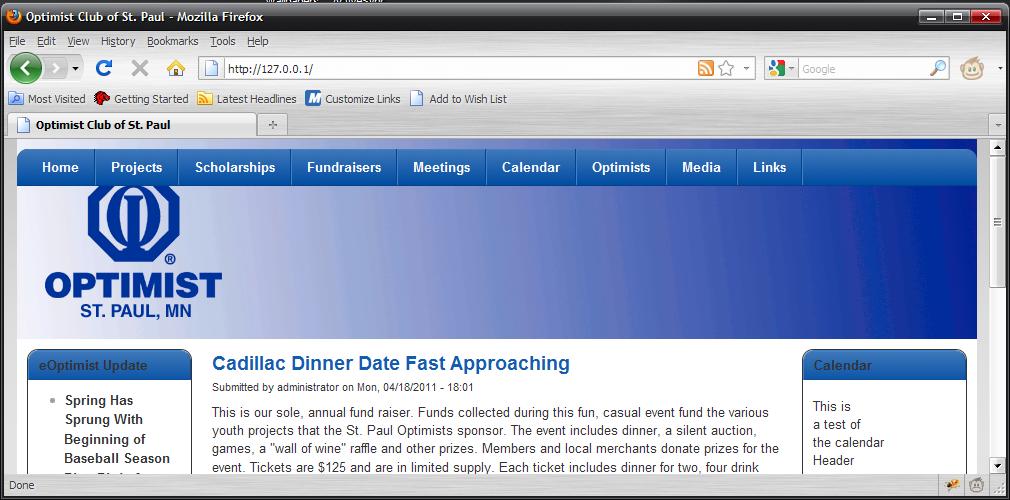Open the Scholarships navigation item
Image resolution: width=1010 pixels, height=500 pixels.
coord(235,168)
